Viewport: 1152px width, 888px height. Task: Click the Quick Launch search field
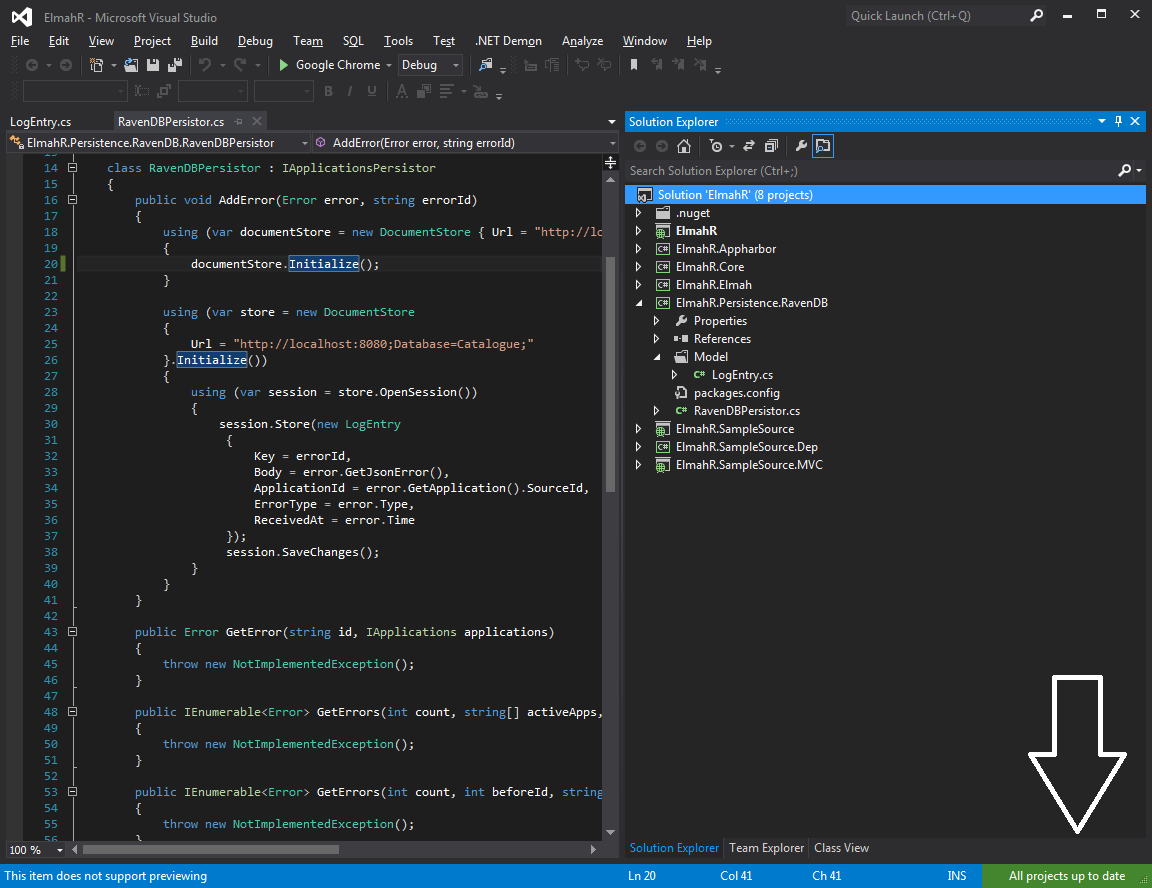935,15
